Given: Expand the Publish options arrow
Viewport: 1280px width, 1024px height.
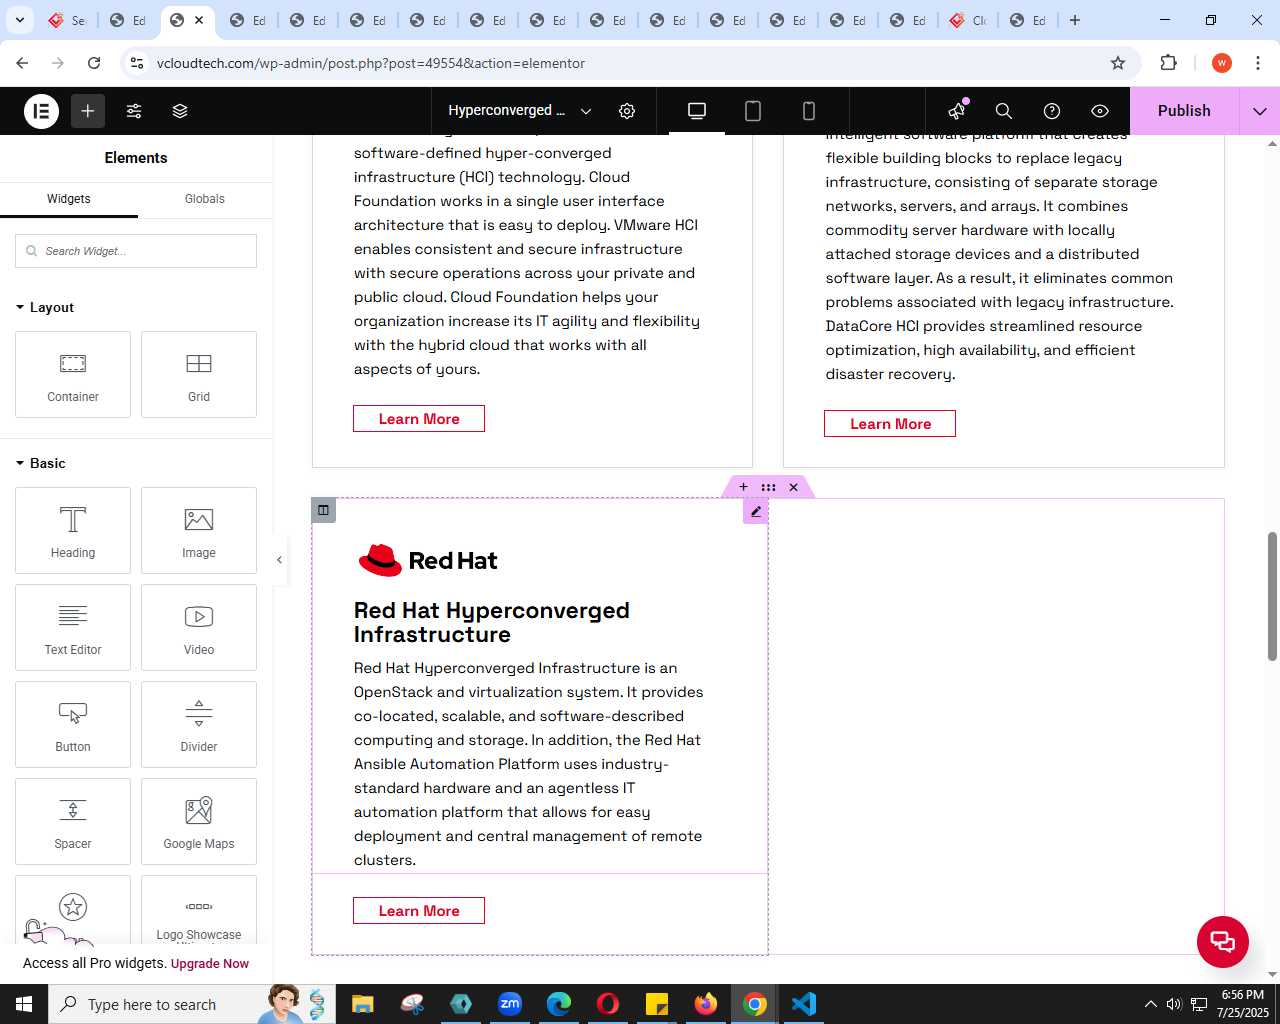Looking at the screenshot, I should pyautogui.click(x=1260, y=111).
